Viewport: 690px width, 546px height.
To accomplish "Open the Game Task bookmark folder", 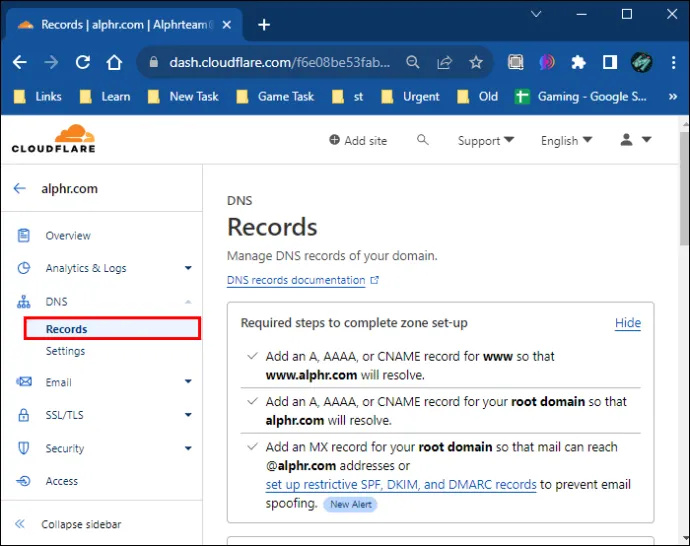I will pyautogui.click(x=275, y=96).
